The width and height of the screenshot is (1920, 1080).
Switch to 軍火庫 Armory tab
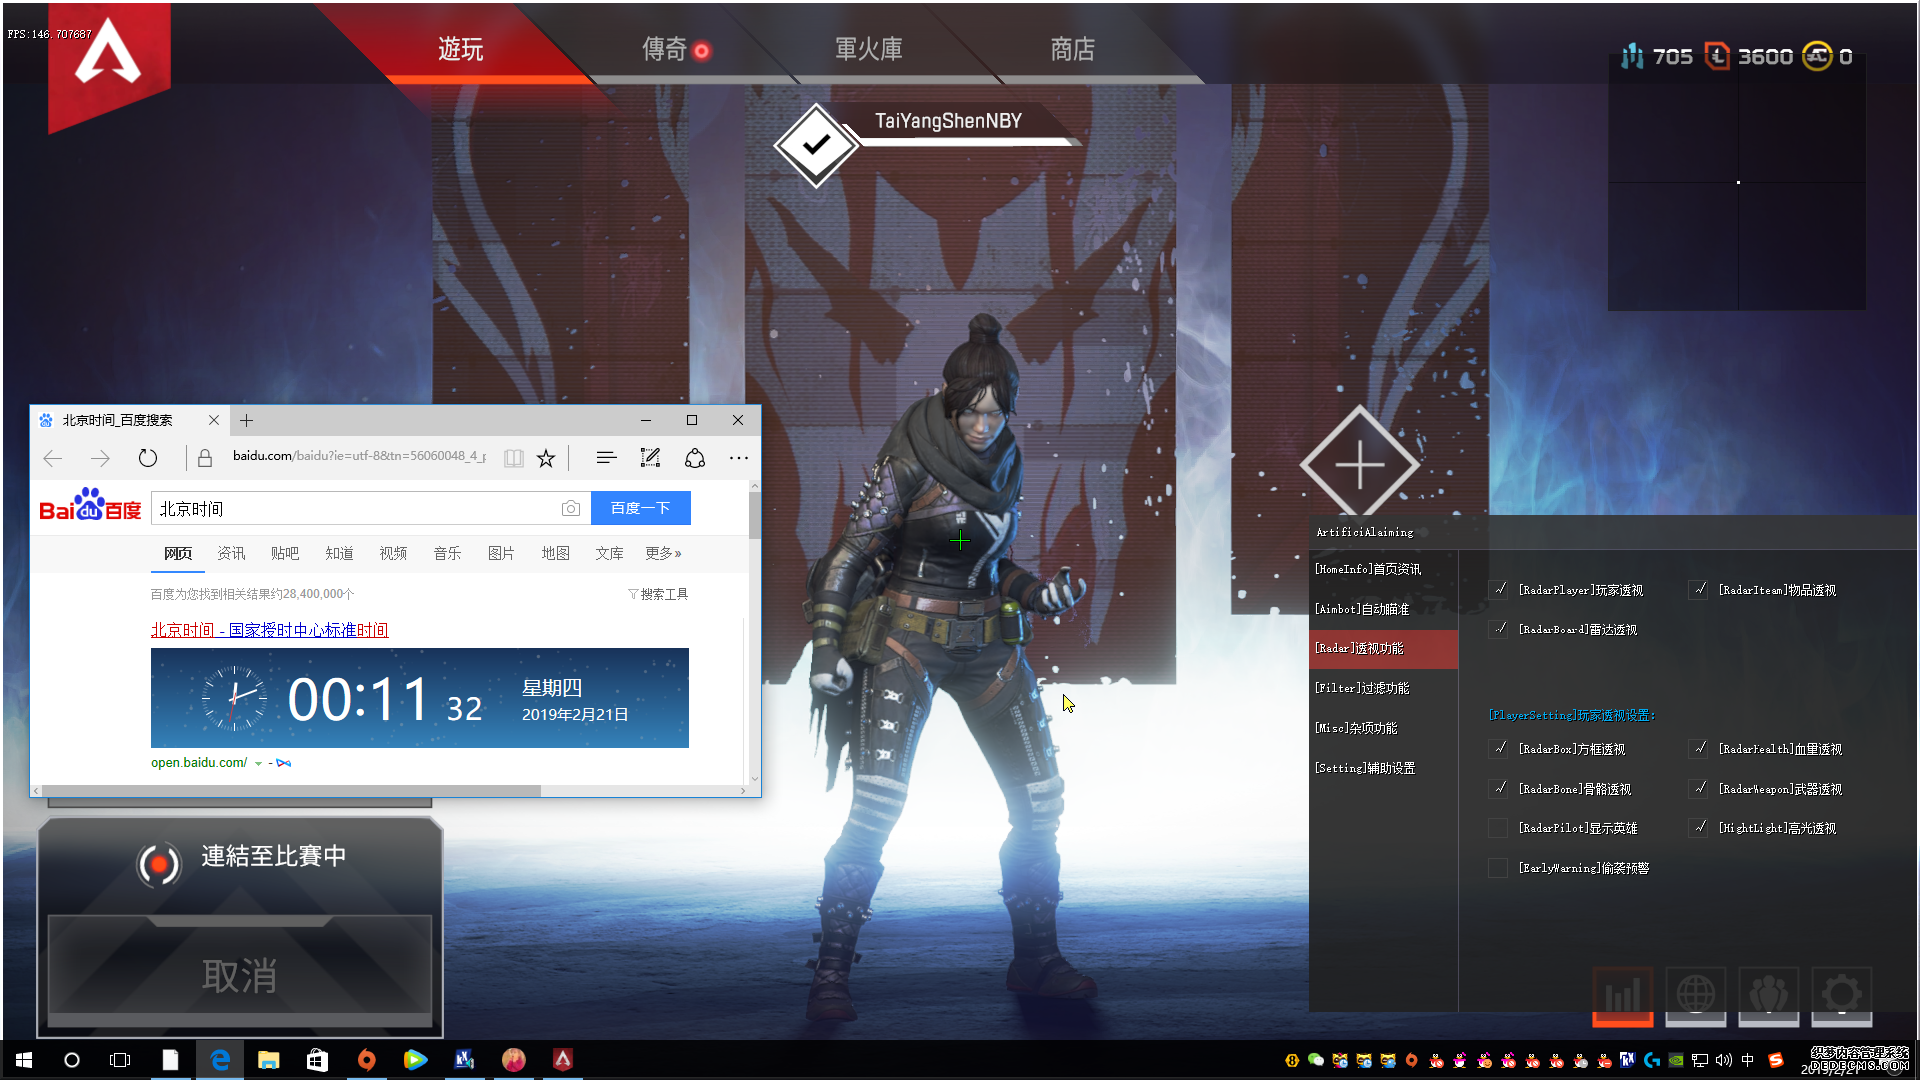tap(868, 49)
